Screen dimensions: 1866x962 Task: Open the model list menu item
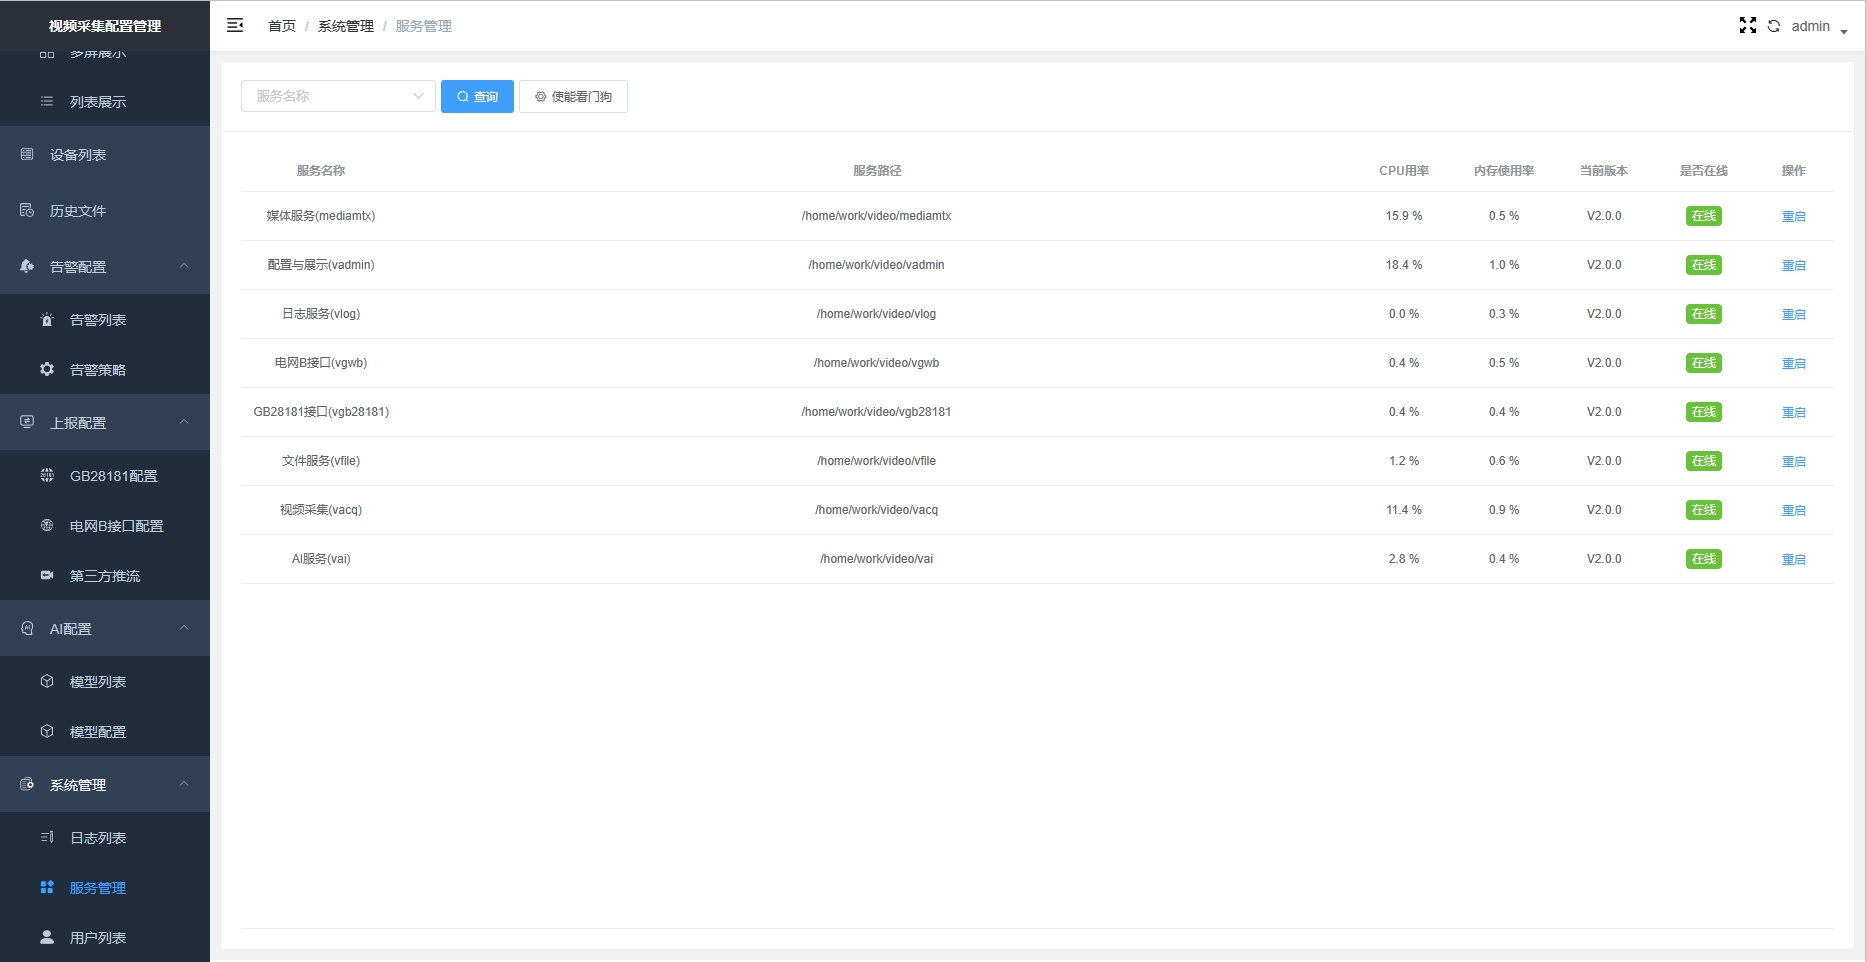click(98, 682)
